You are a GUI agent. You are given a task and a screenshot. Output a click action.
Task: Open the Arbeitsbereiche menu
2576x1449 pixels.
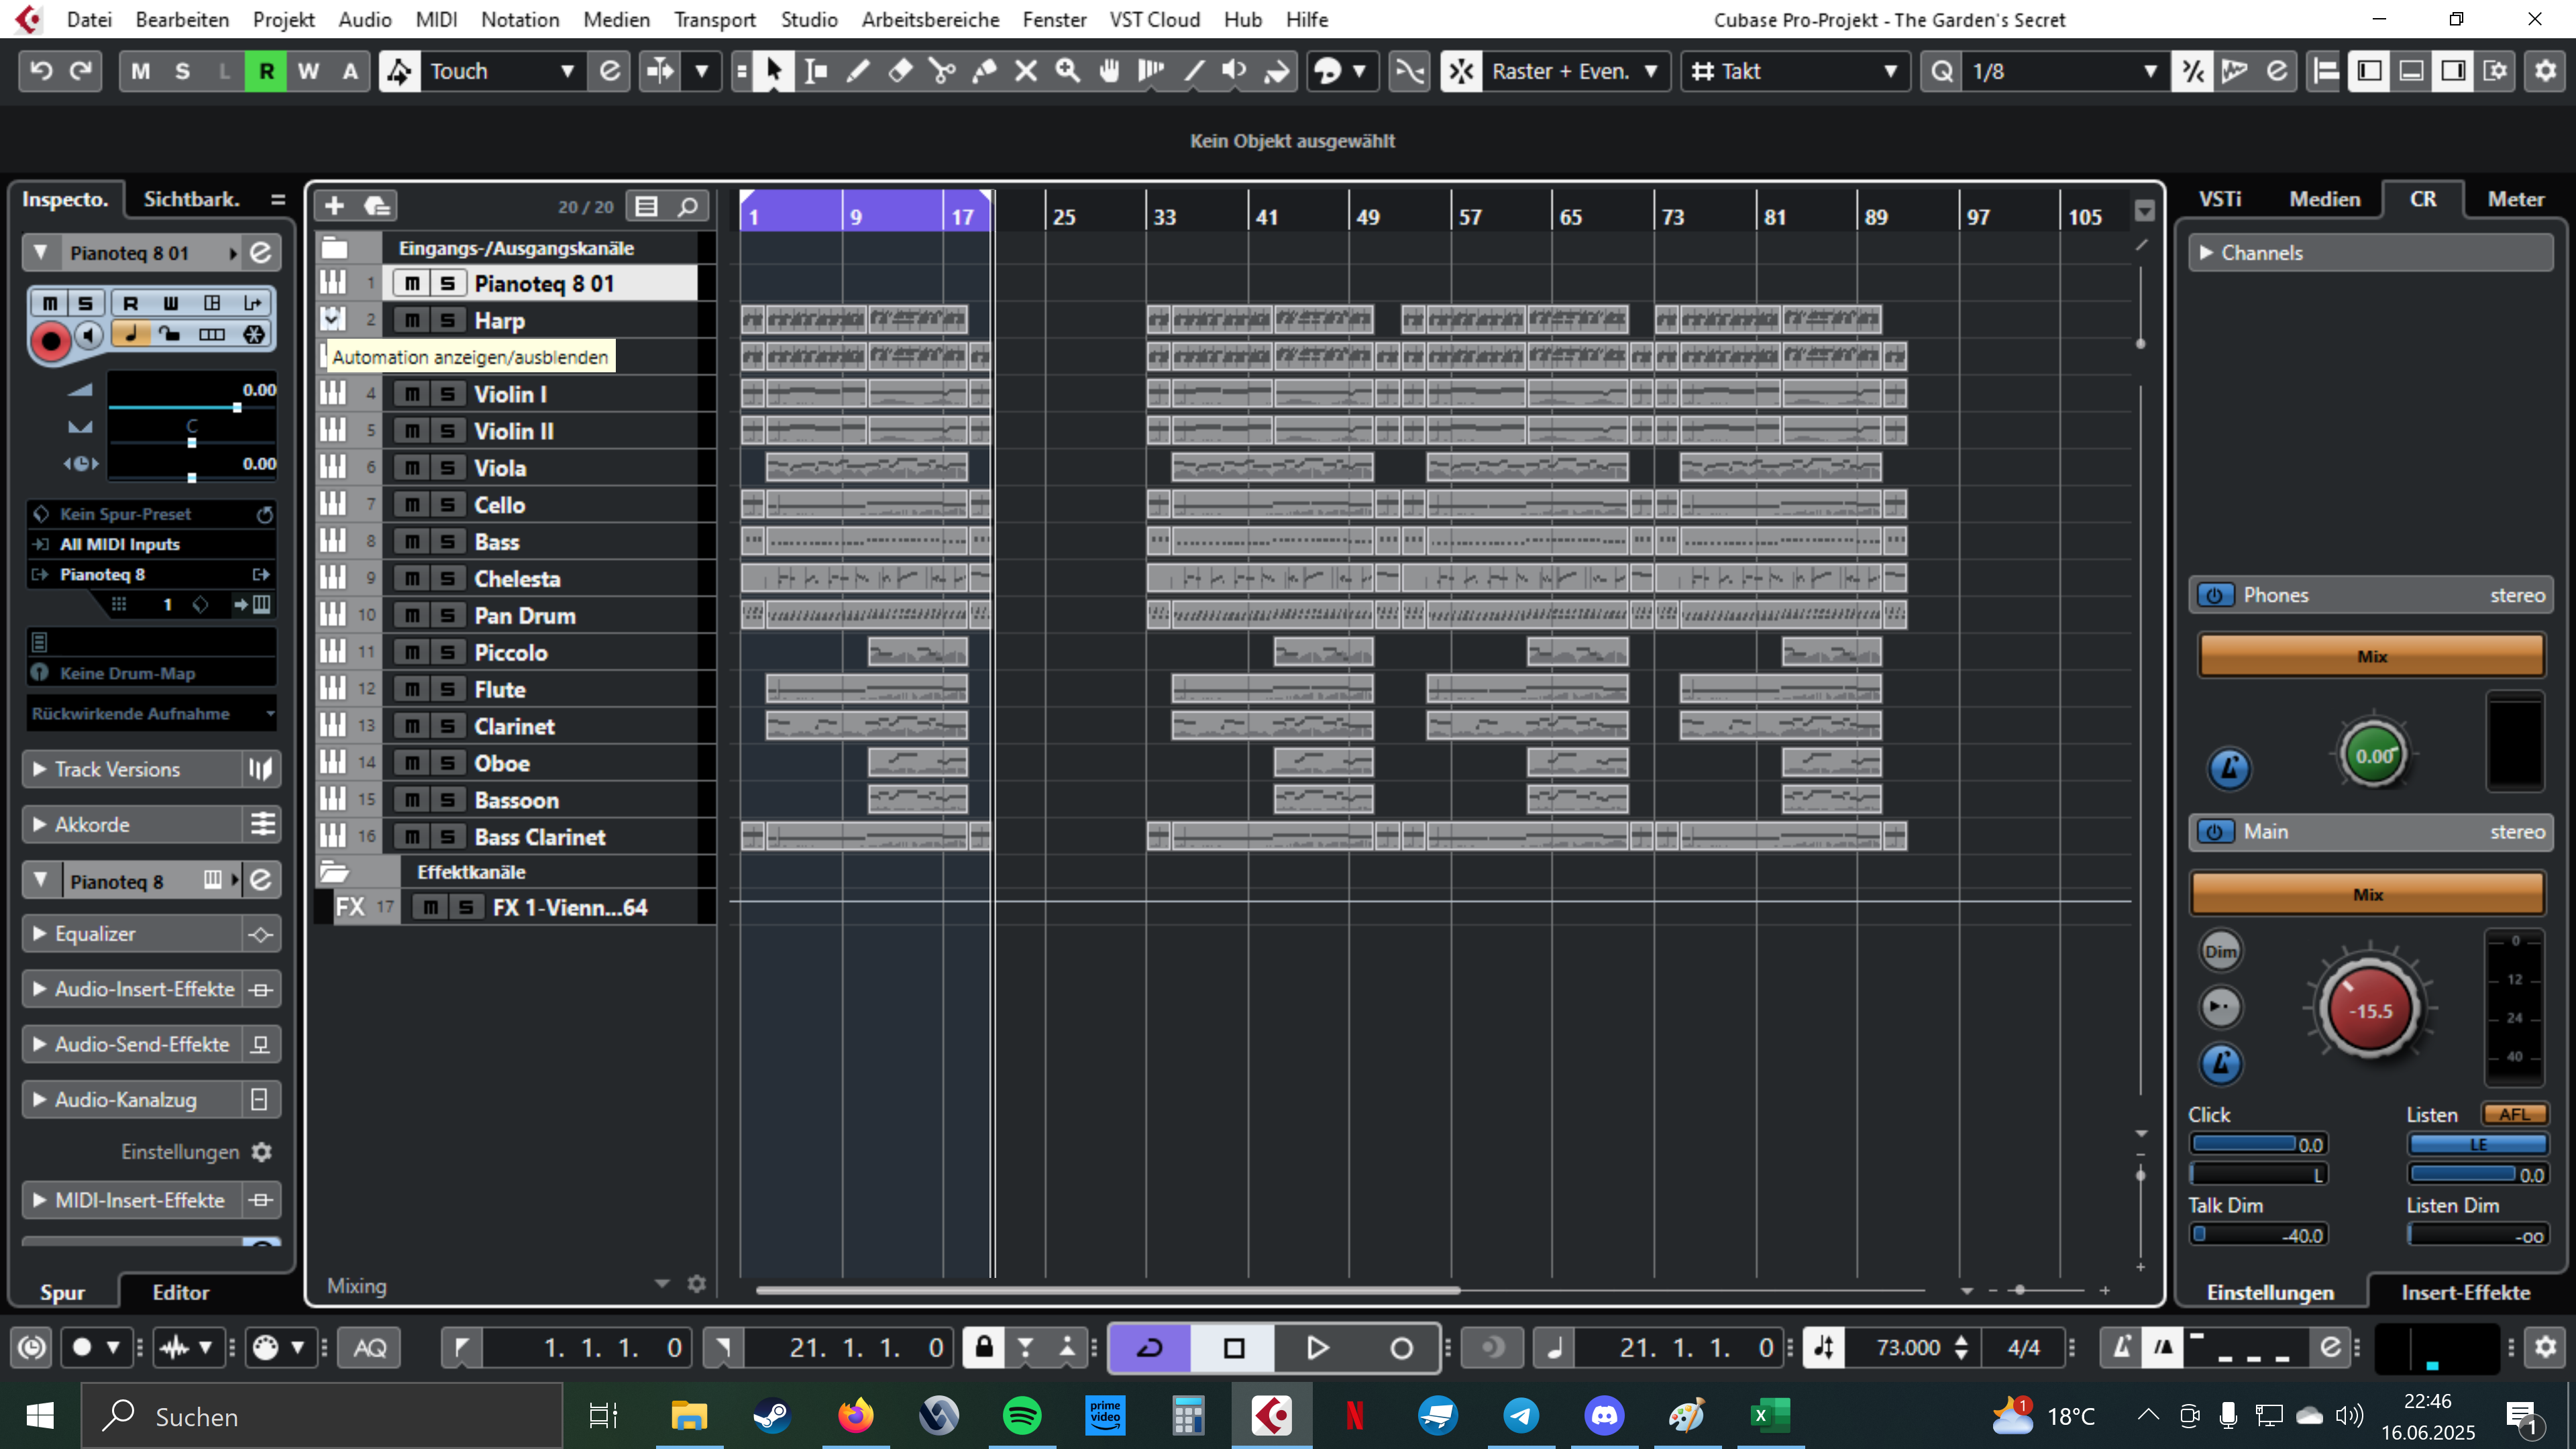click(930, 19)
